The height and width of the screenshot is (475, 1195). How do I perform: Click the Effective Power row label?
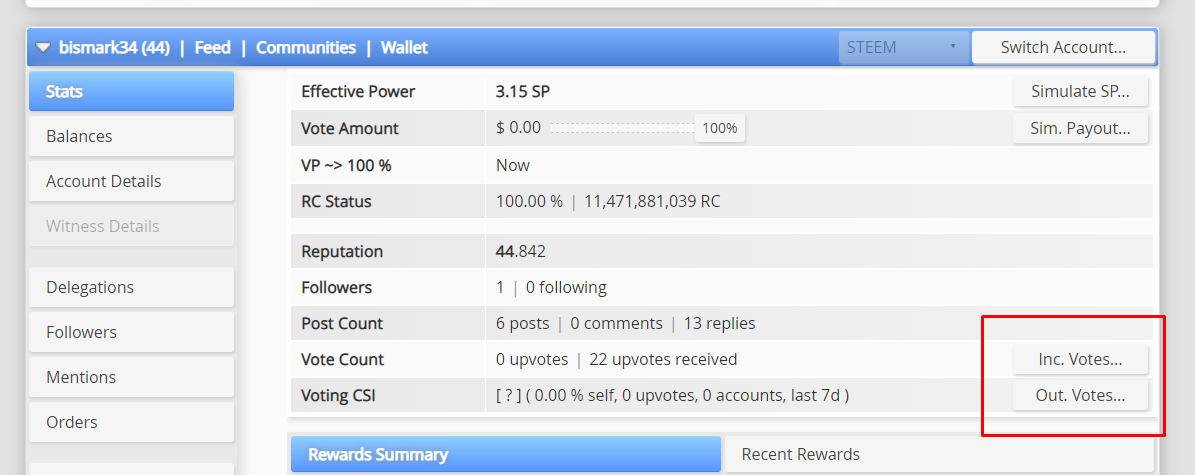click(x=358, y=91)
